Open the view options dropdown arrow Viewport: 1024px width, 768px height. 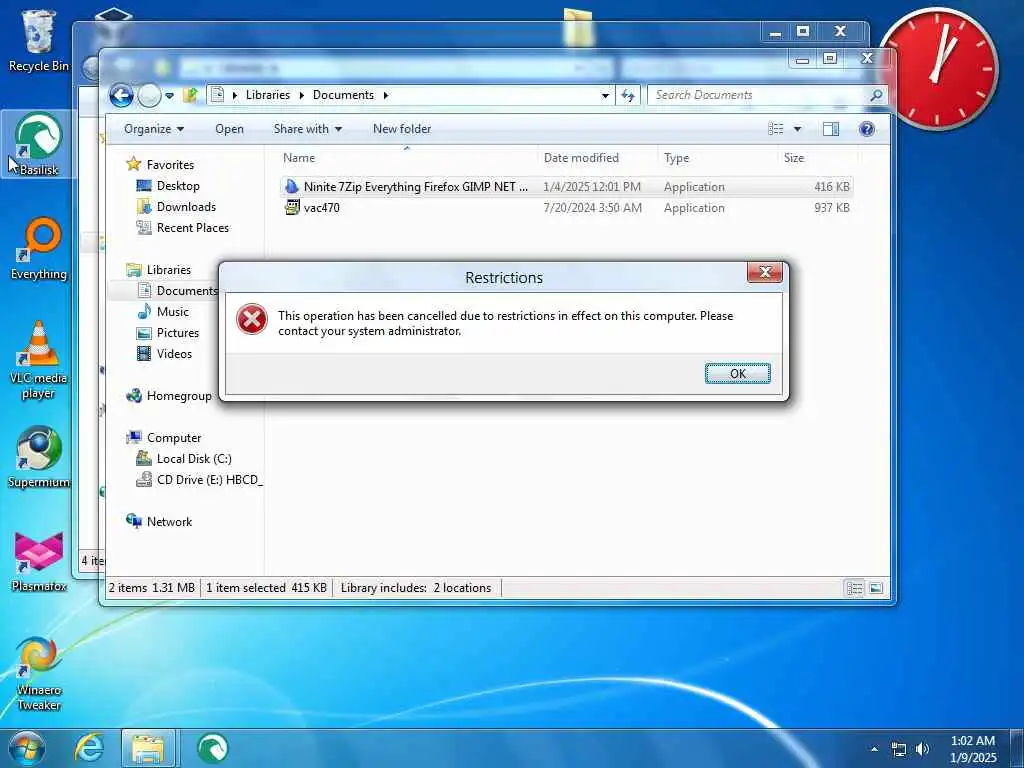click(797, 129)
